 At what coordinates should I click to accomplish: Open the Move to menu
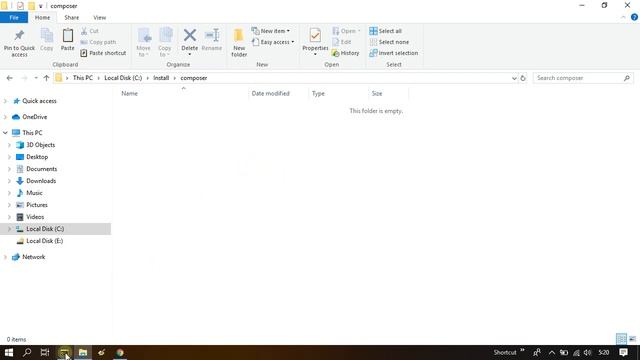[144, 43]
